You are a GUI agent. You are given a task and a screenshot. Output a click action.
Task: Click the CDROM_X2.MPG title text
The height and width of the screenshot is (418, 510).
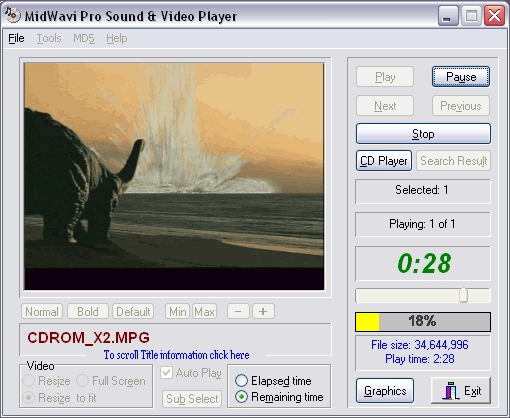(88, 338)
